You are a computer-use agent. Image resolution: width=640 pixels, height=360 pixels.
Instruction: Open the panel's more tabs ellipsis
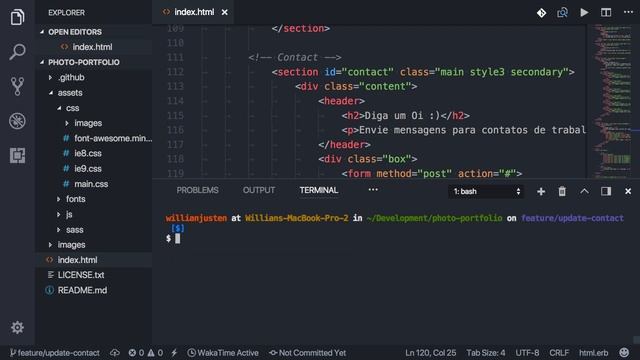coord(373,190)
